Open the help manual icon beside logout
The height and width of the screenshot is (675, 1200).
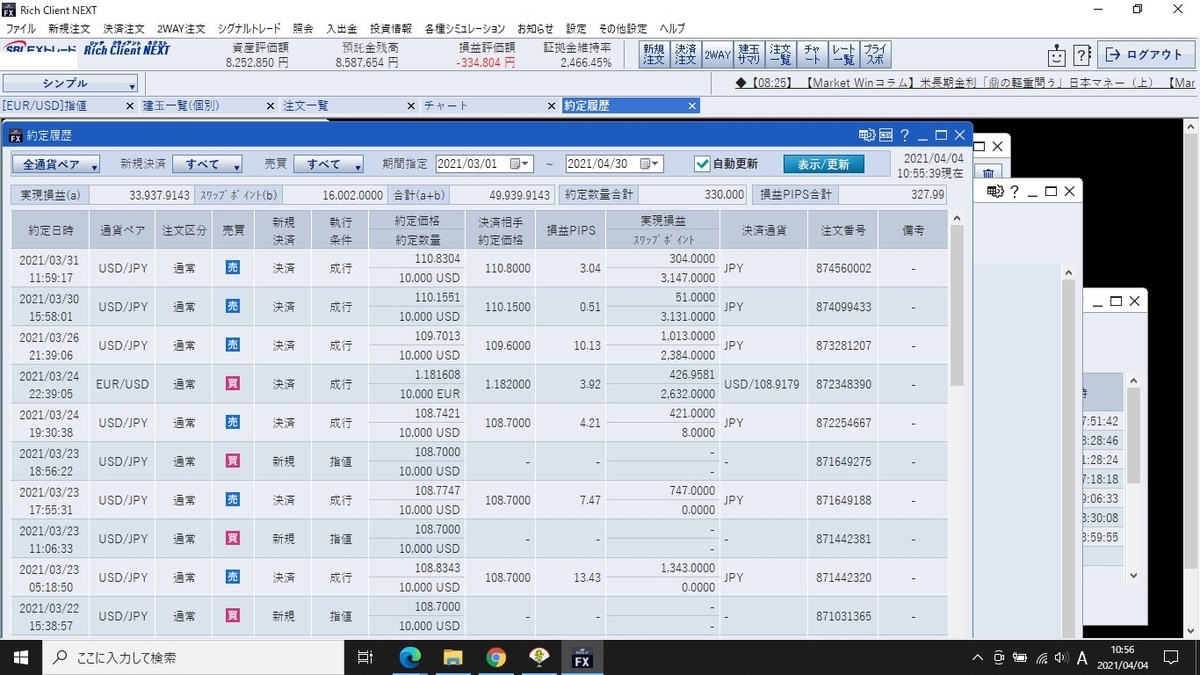coord(1081,55)
